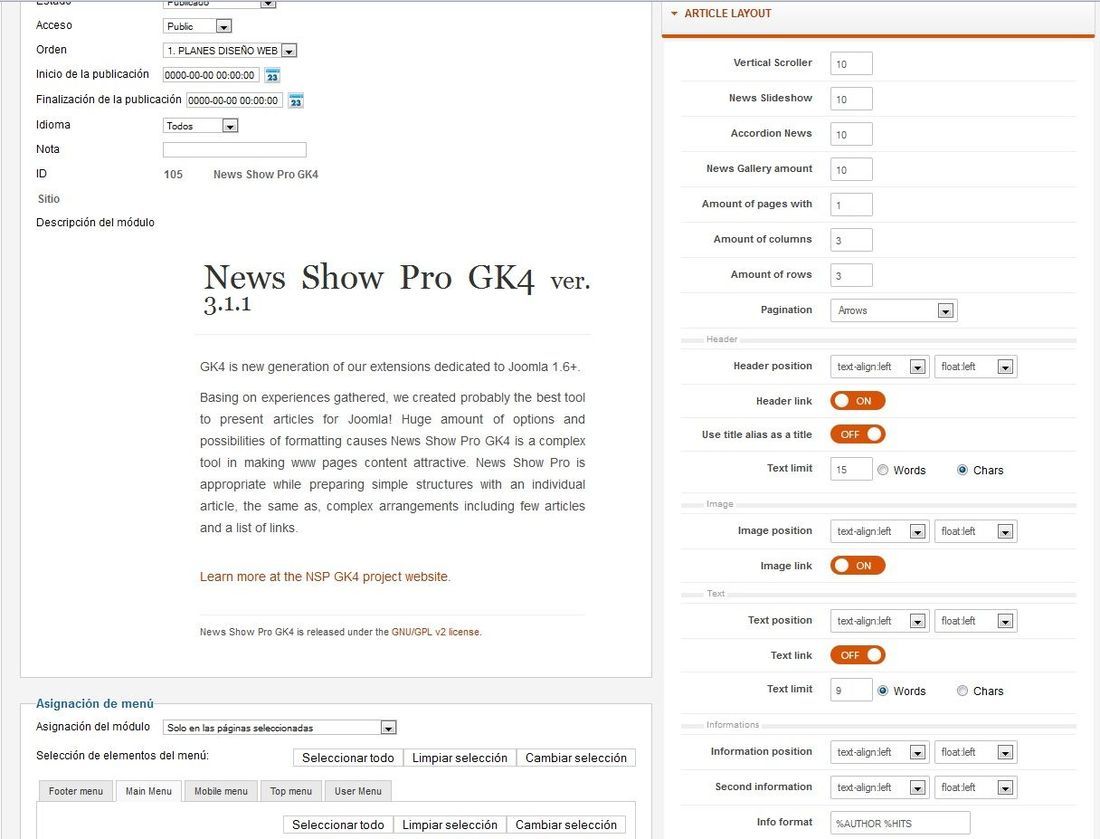The width and height of the screenshot is (1100, 839).
Task: Focus the Amount of columns field
Action: (851, 240)
